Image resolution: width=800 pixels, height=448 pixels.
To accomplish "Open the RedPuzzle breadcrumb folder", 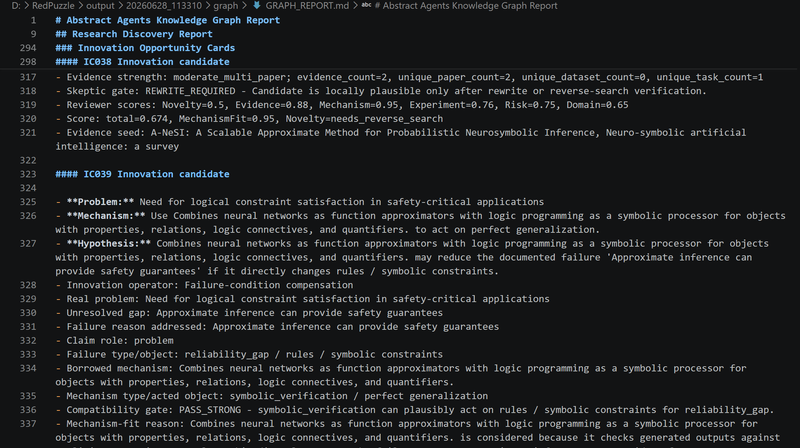I will coord(53,6).
